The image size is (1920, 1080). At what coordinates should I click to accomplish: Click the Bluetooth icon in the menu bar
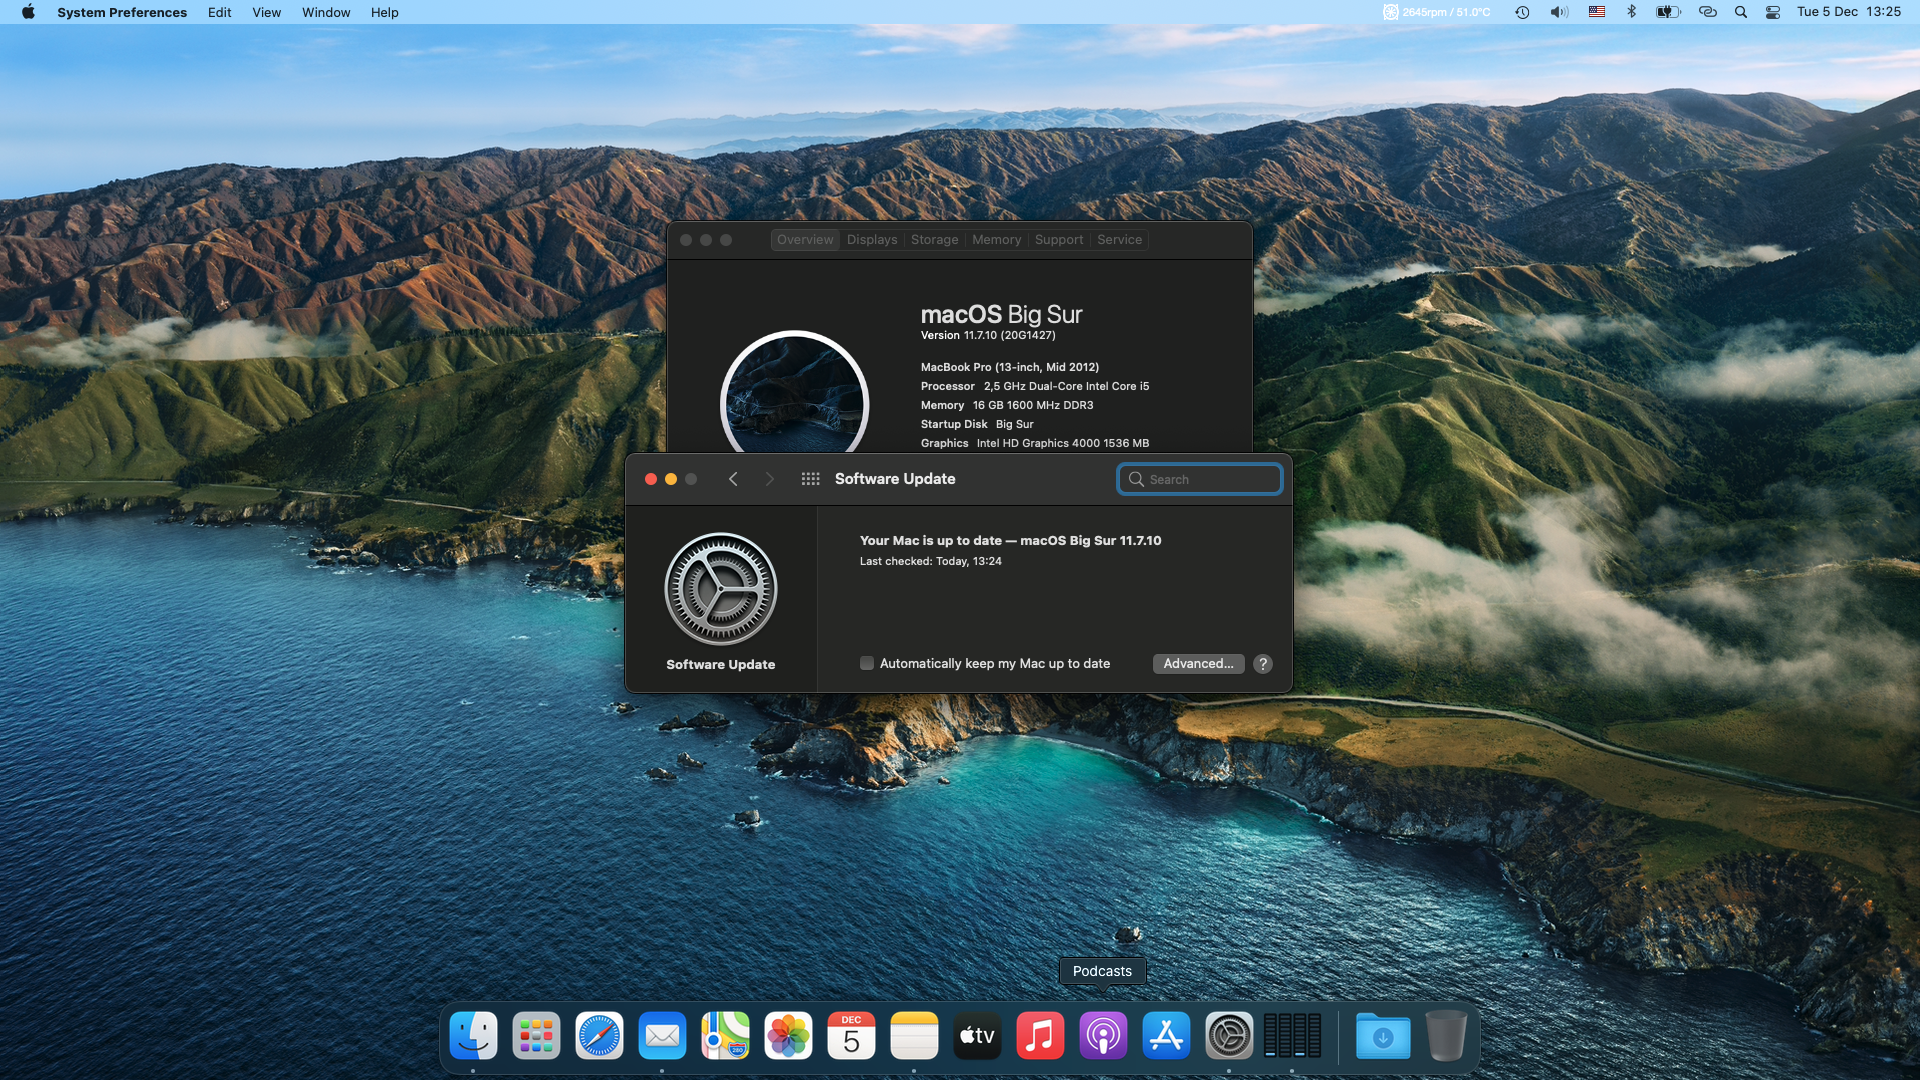[1631, 12]
